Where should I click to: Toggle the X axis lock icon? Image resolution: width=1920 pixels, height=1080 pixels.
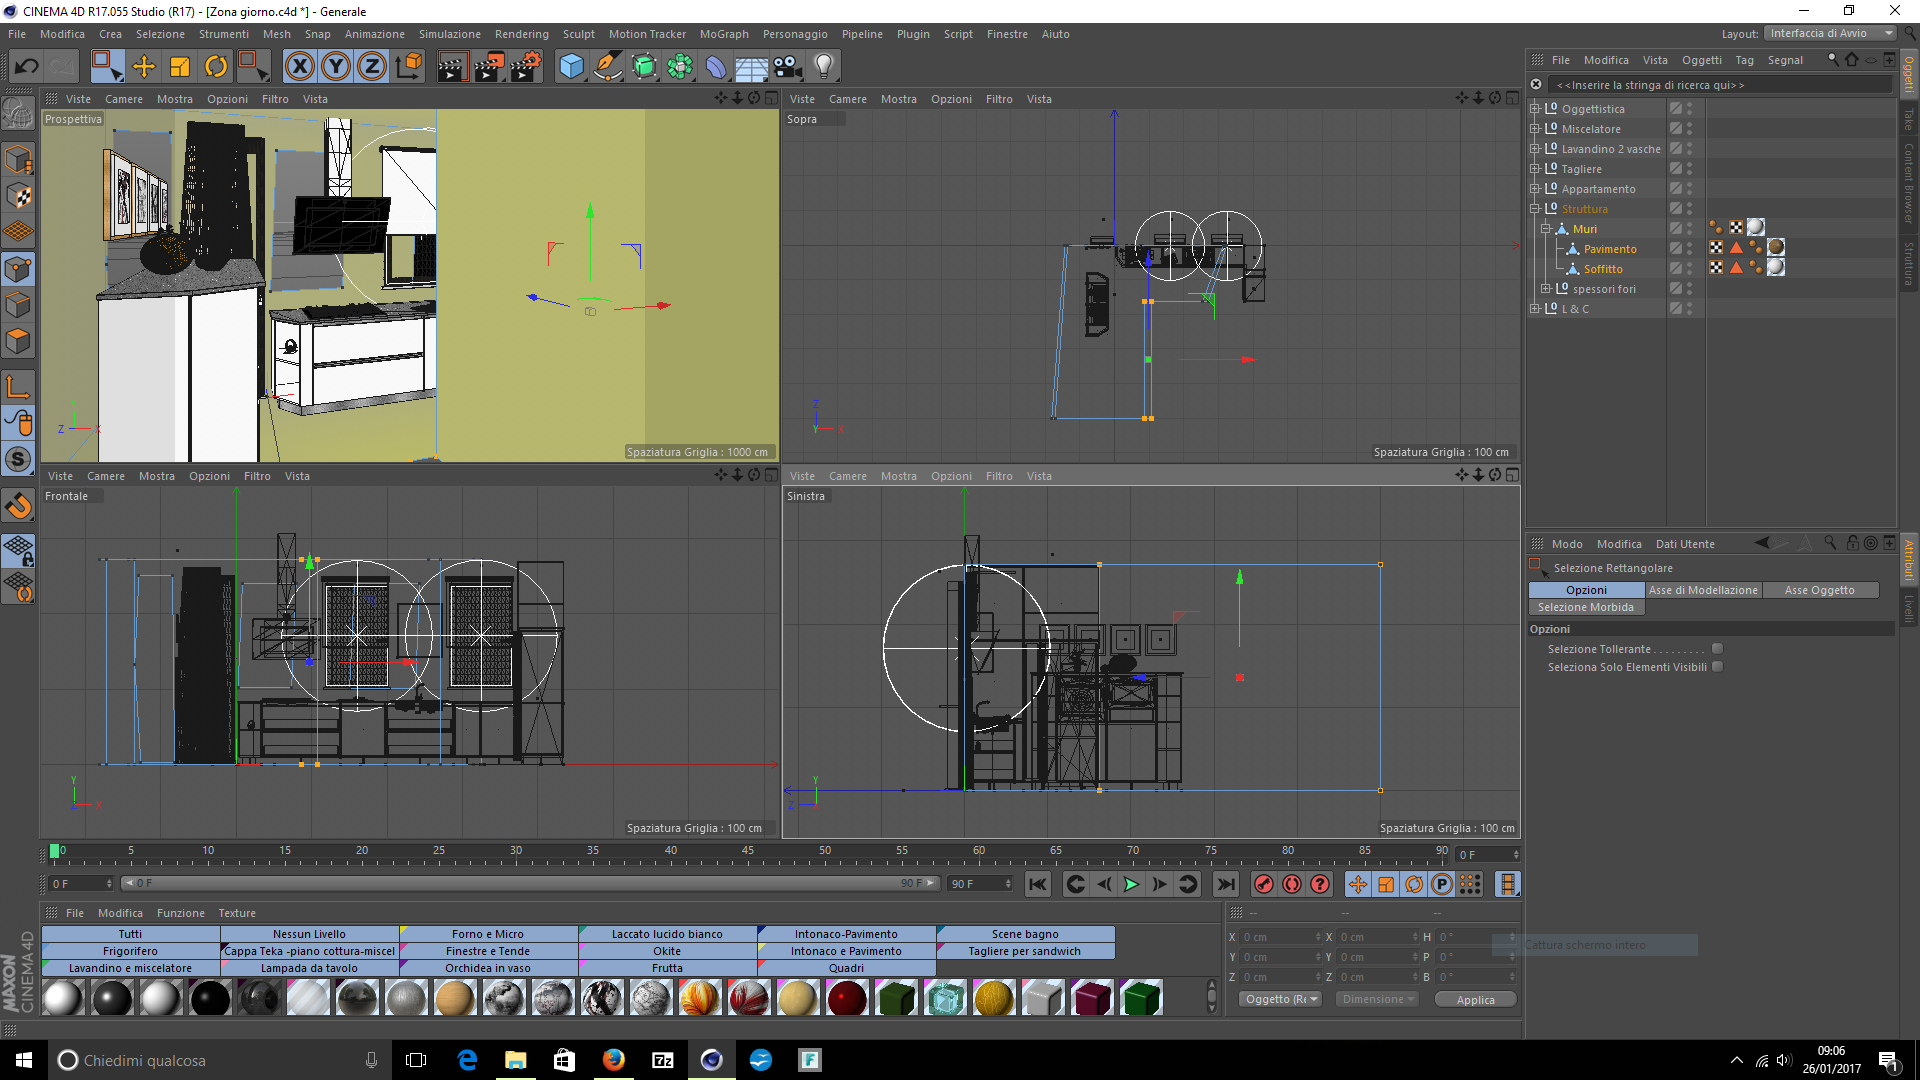pos(299,67)
